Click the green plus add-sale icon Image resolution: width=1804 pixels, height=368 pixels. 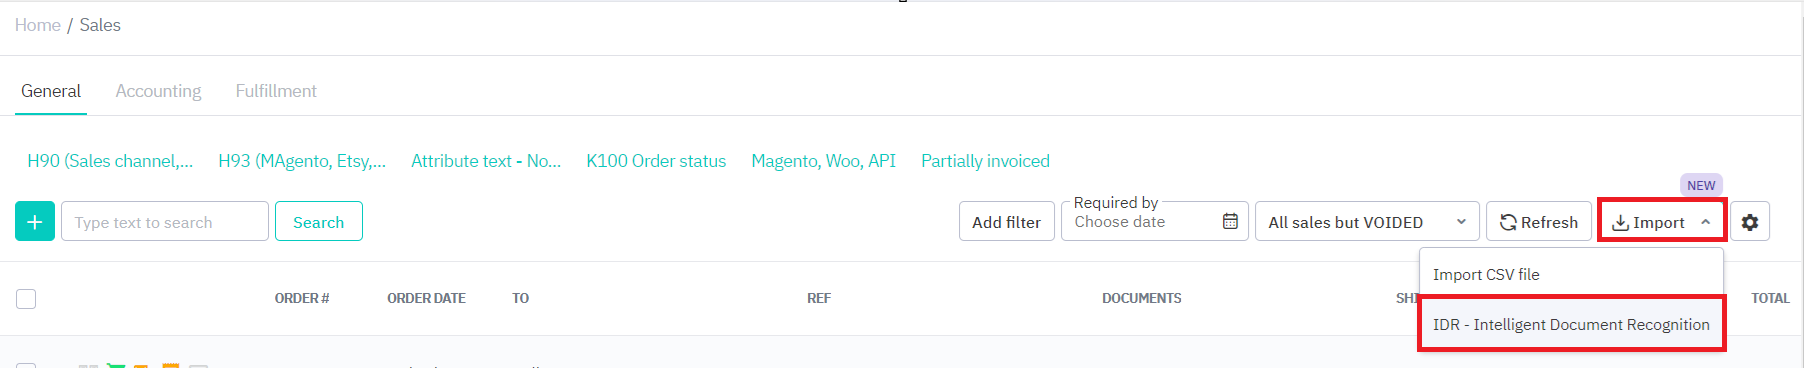click(35, 222)
